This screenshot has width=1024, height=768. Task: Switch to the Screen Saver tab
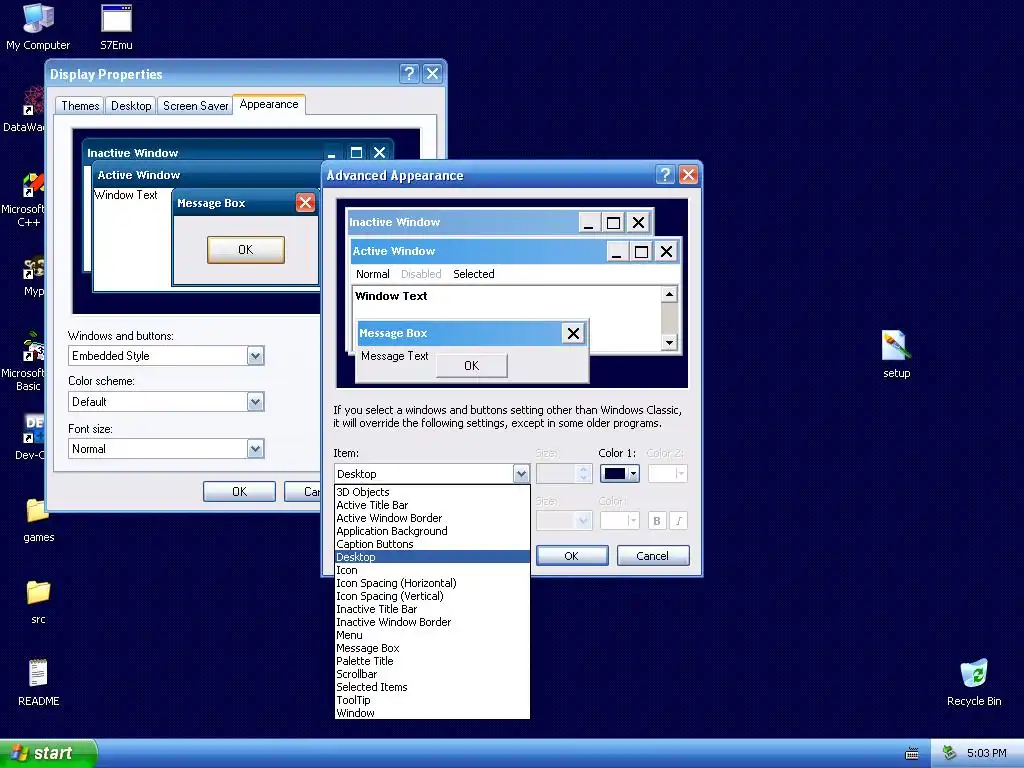pos(195,106)
